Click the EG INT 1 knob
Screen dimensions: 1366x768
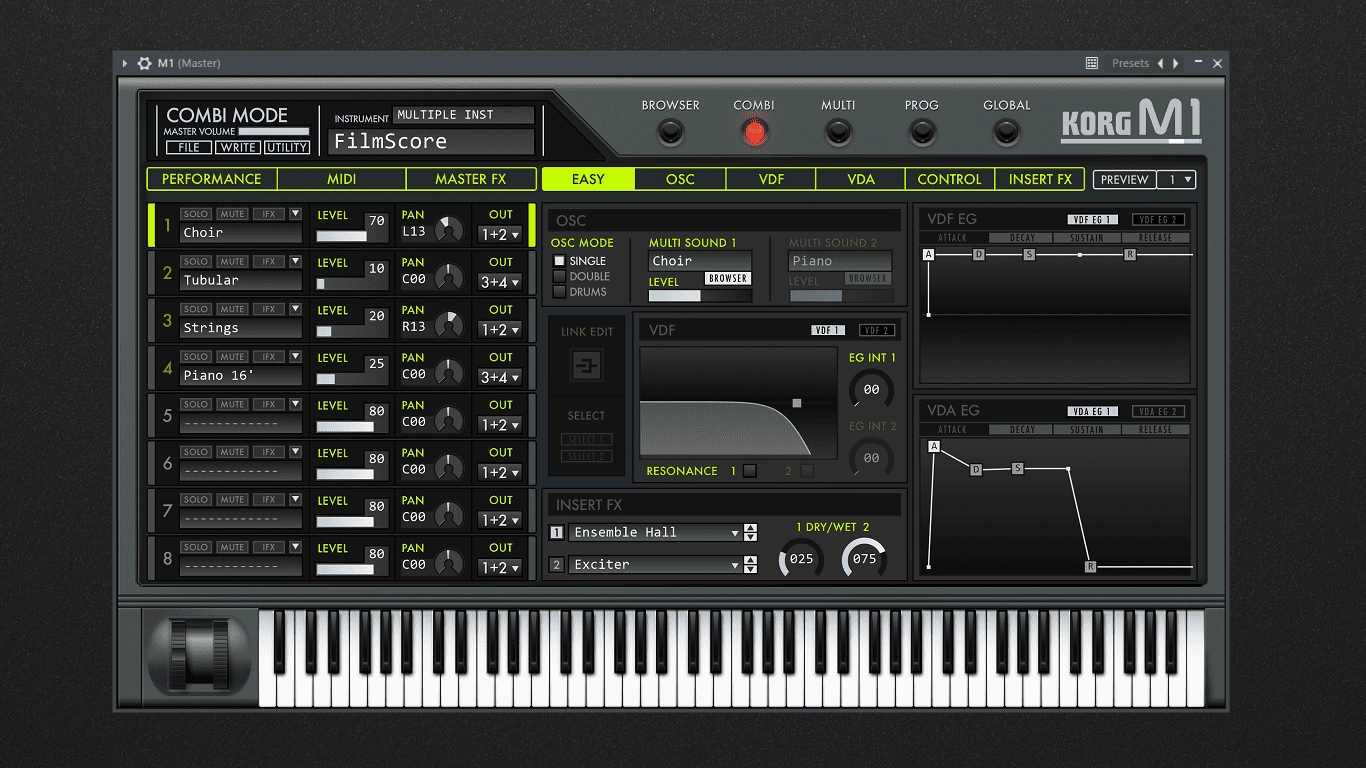(871, 389)
